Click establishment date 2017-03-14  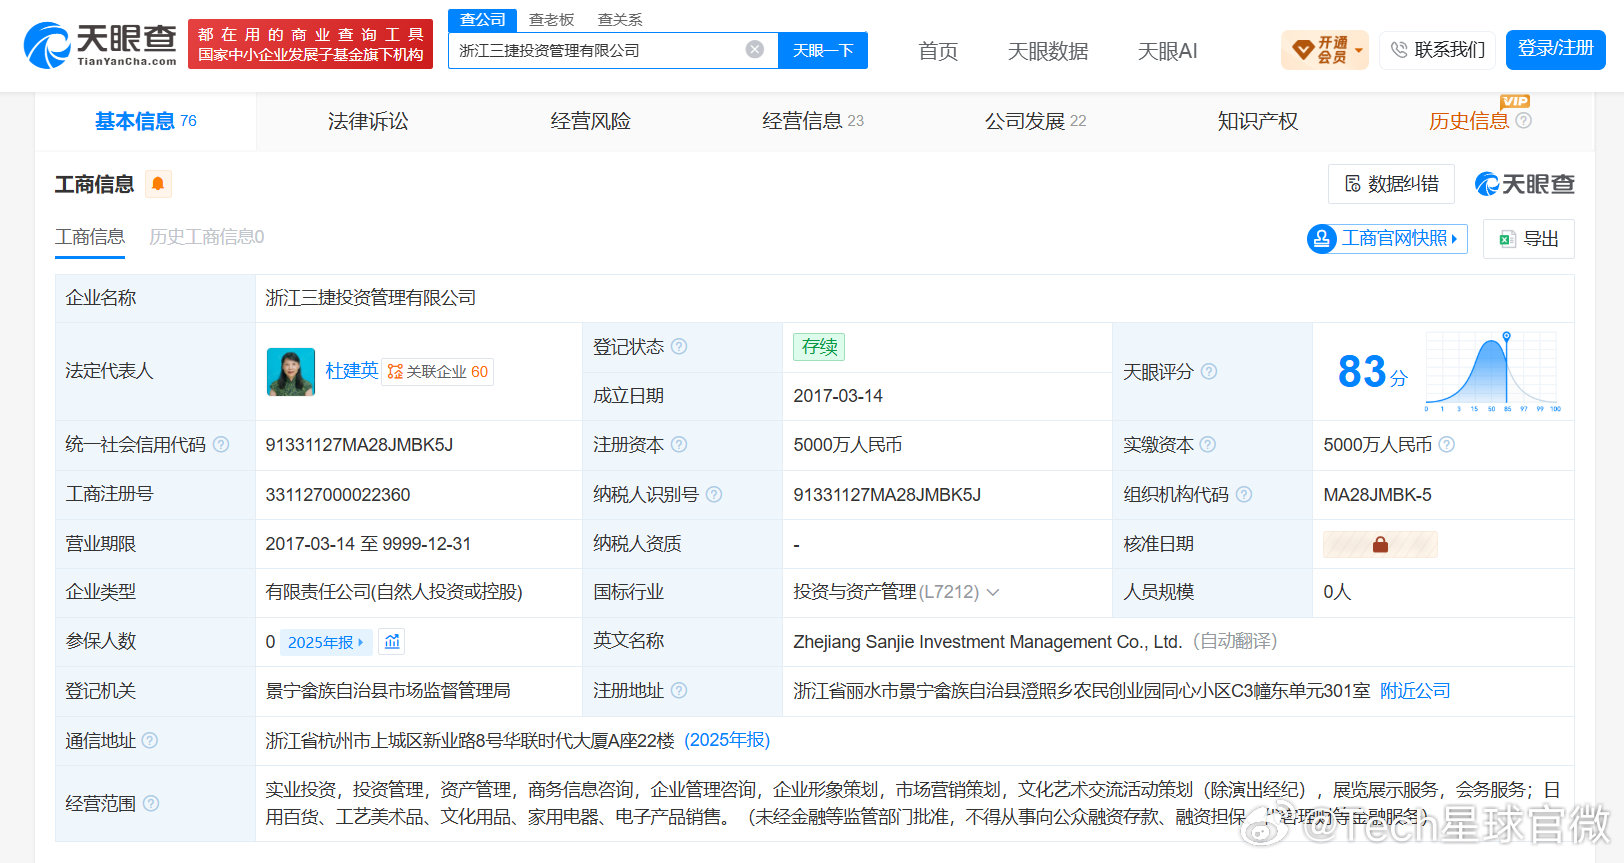(838, 396)
